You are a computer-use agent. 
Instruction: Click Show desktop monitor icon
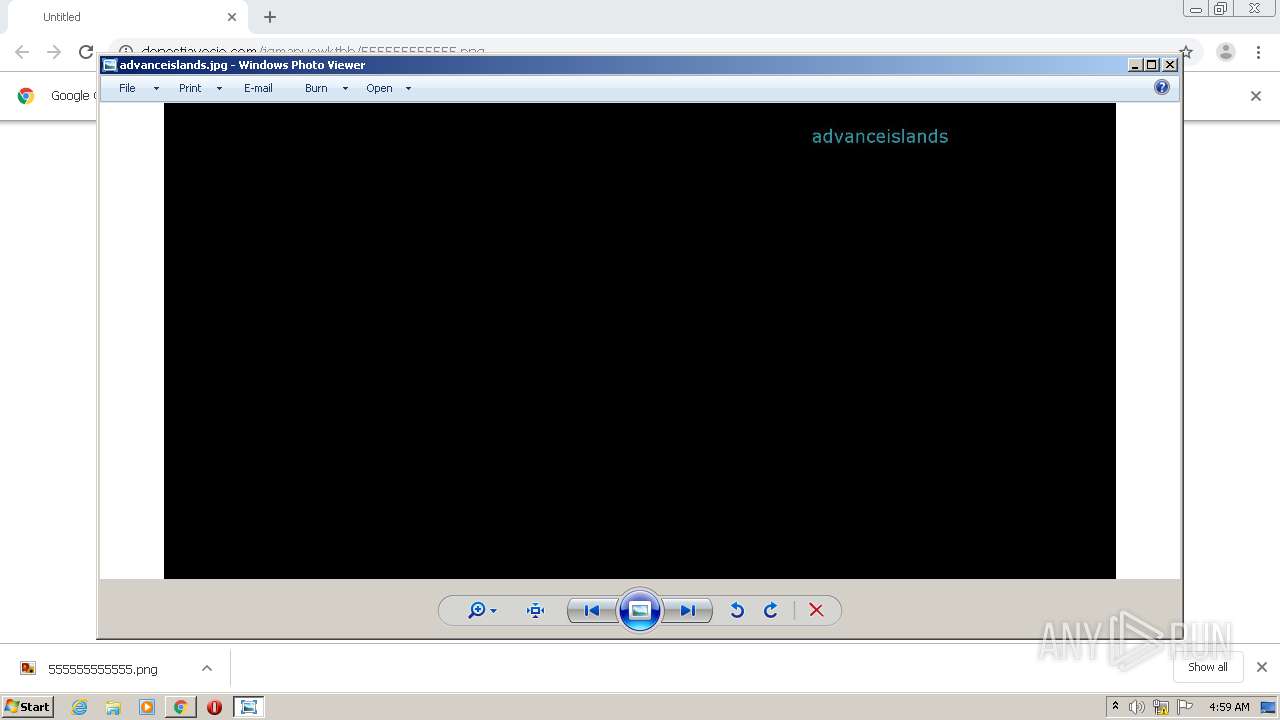(x=1268, y=707)
